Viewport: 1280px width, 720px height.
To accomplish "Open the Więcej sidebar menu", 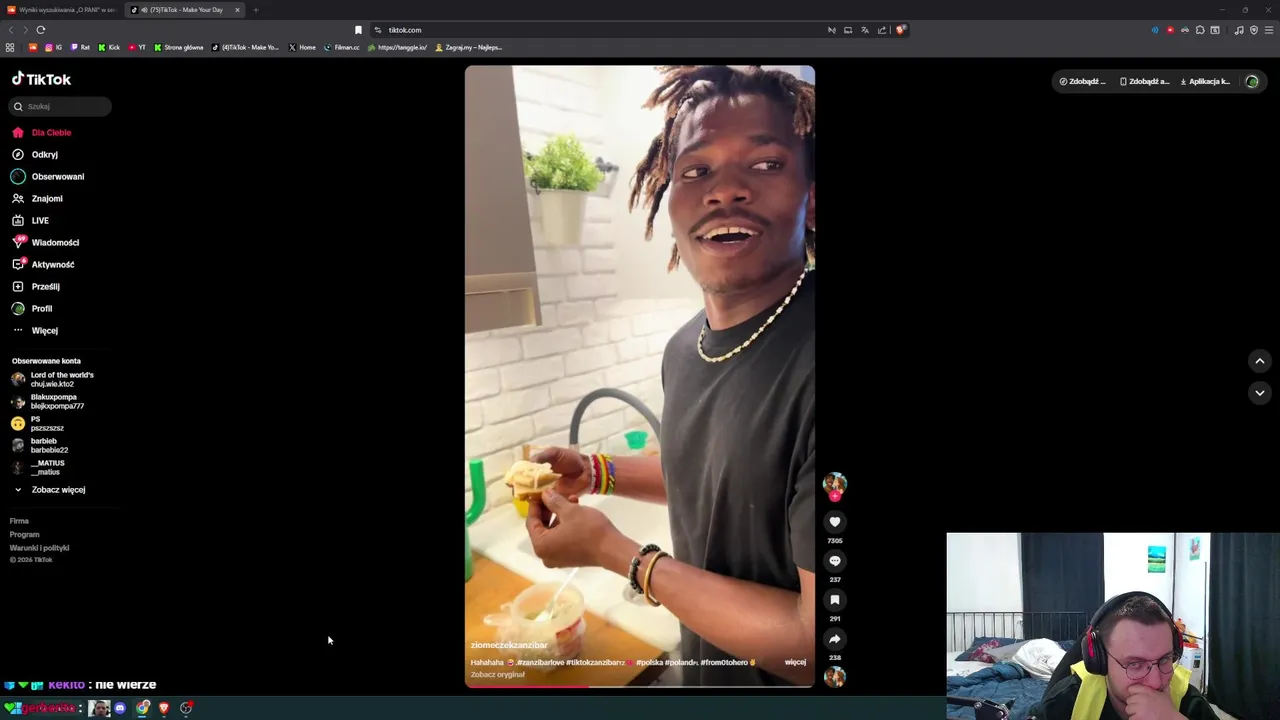I will coord(35,330).
